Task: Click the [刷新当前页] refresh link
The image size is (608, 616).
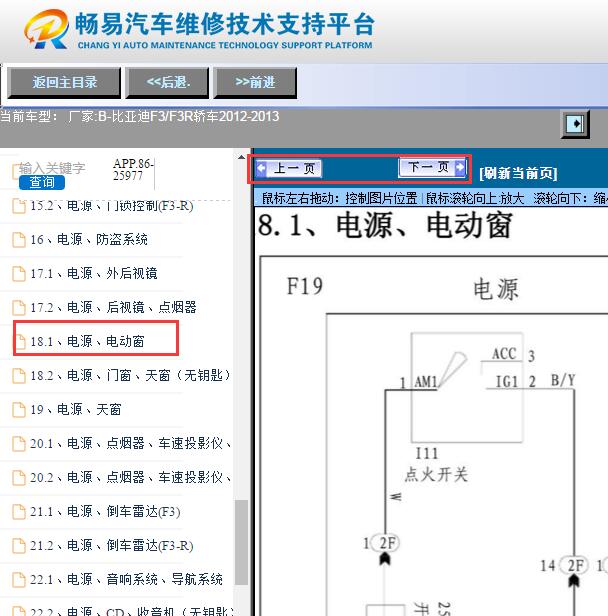Action: click(x=518, y=173)
